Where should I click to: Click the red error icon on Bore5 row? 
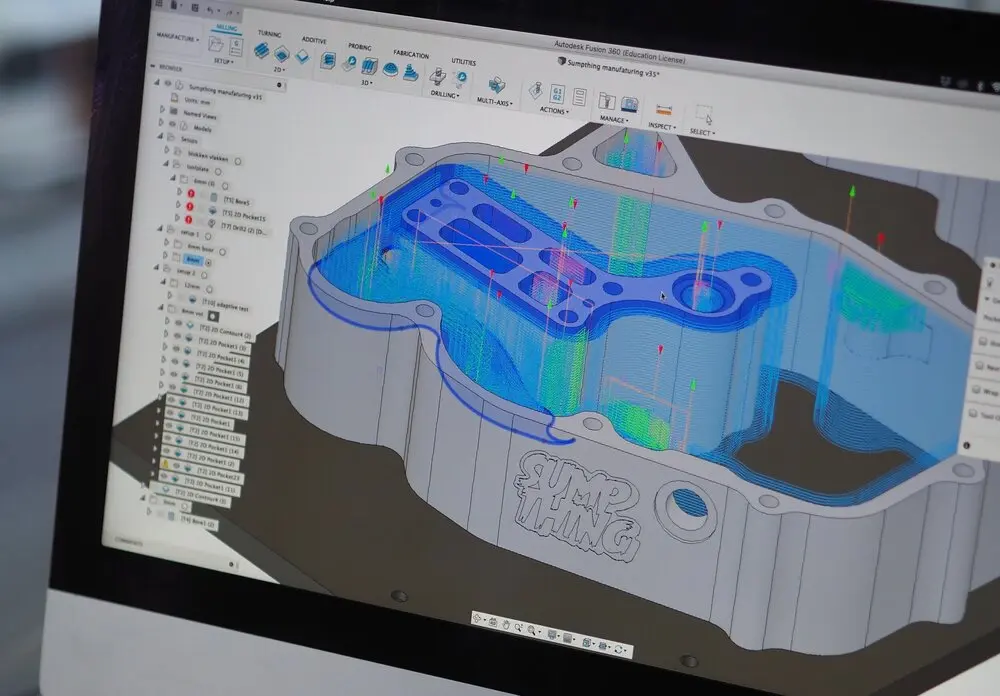pyautogui.click(x=191, y=193)
